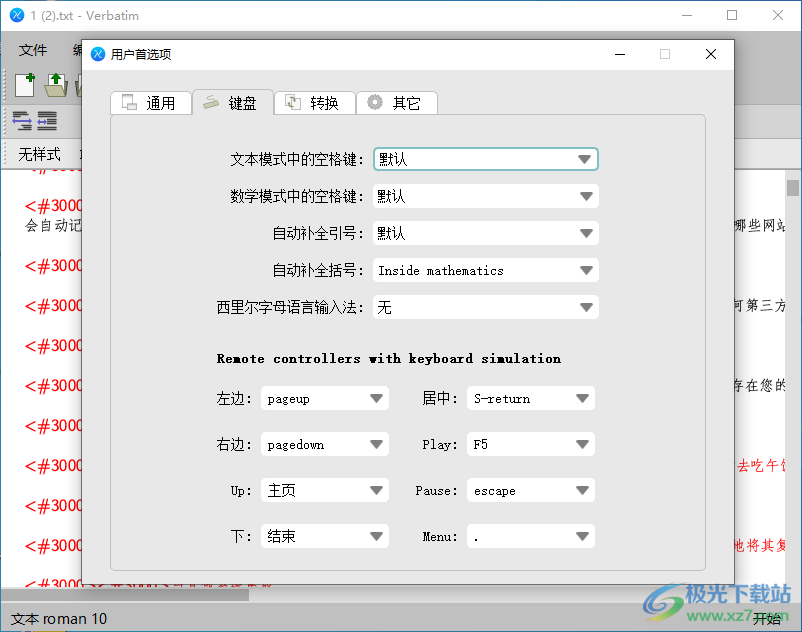Click the open file folder icon with green arrow

(56, 85)
